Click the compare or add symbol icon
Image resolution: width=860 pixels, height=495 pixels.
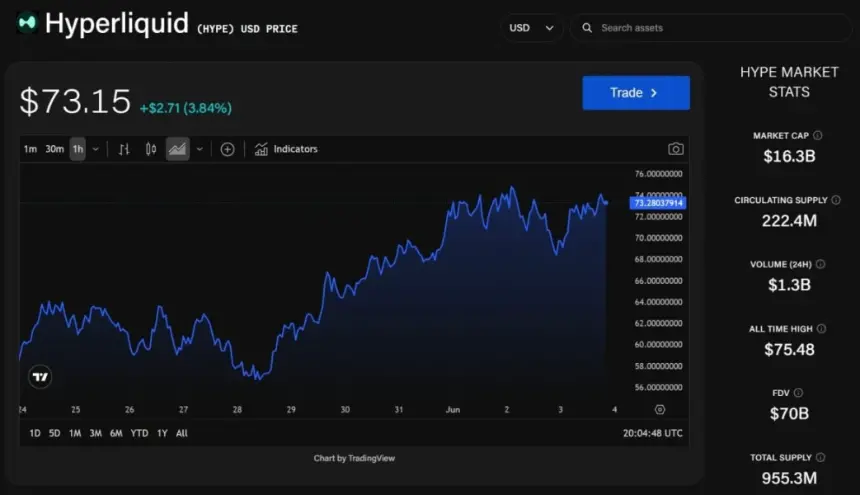click(x=227, y=149)
